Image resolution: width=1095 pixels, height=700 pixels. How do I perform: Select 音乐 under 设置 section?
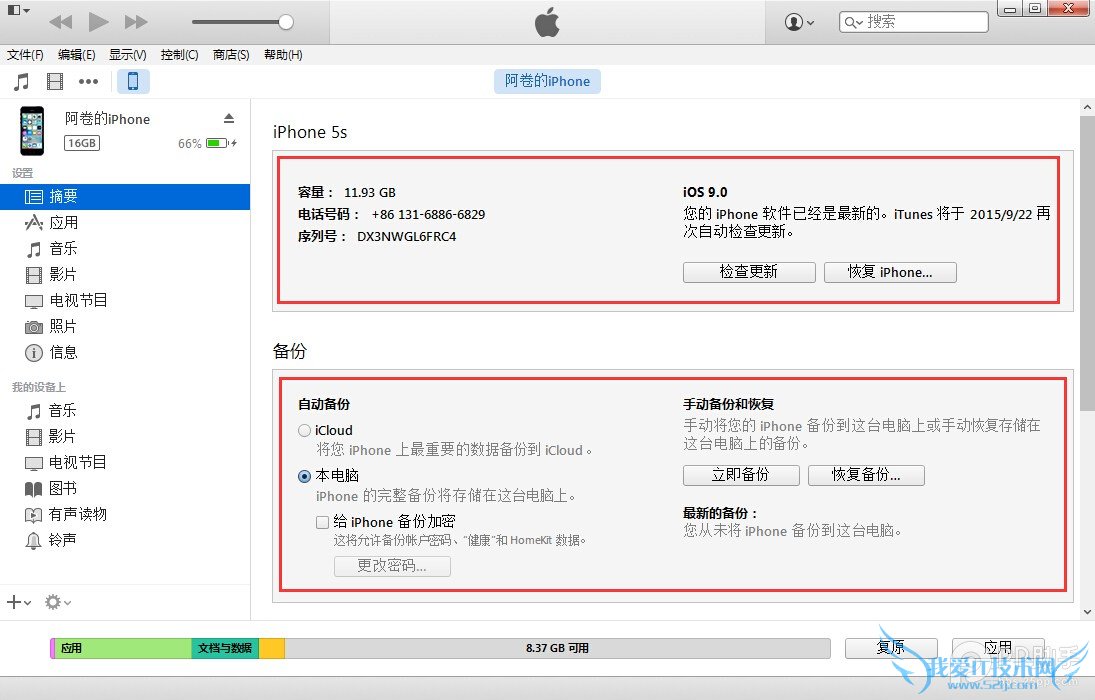click(125, 249)
